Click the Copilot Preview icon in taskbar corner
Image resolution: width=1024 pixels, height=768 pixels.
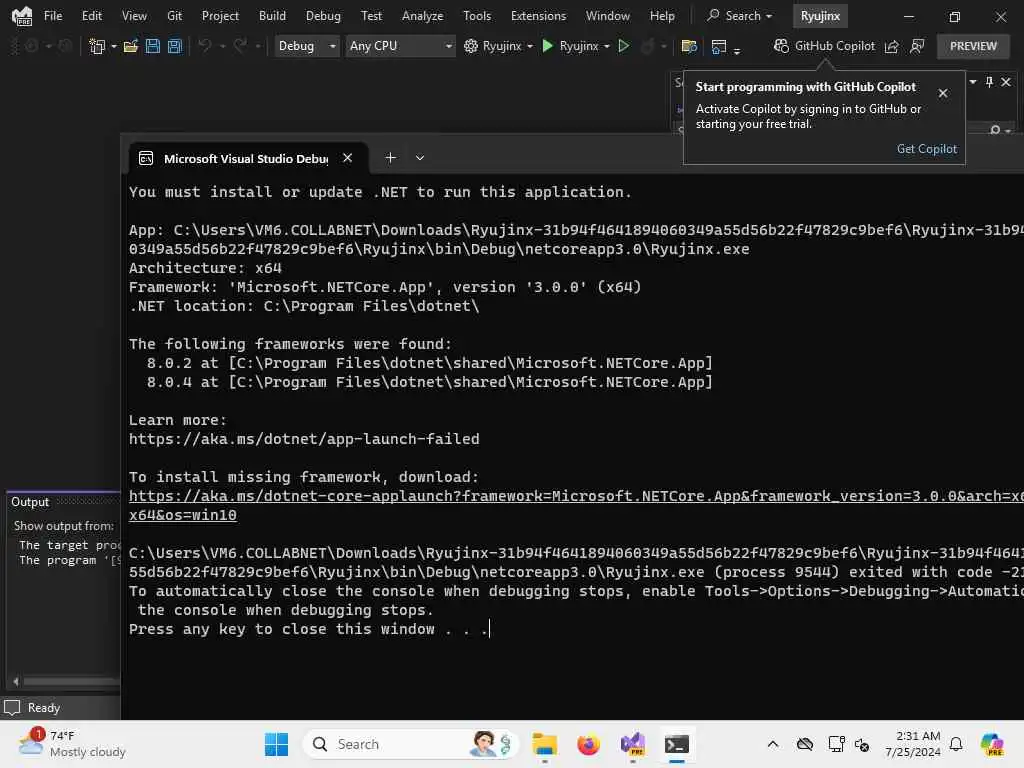(x=992, y=744)
